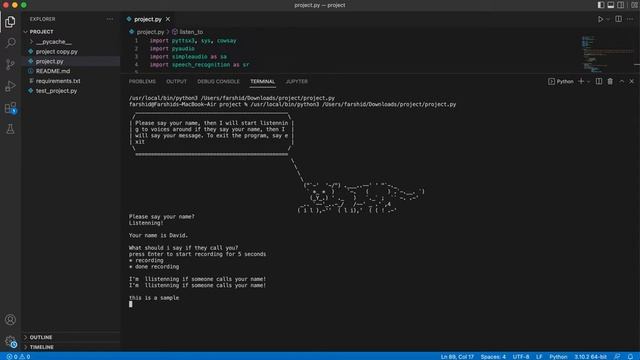Open the Extensions view
This screenshot has height=360, width=640.
(x=10, y=108)
